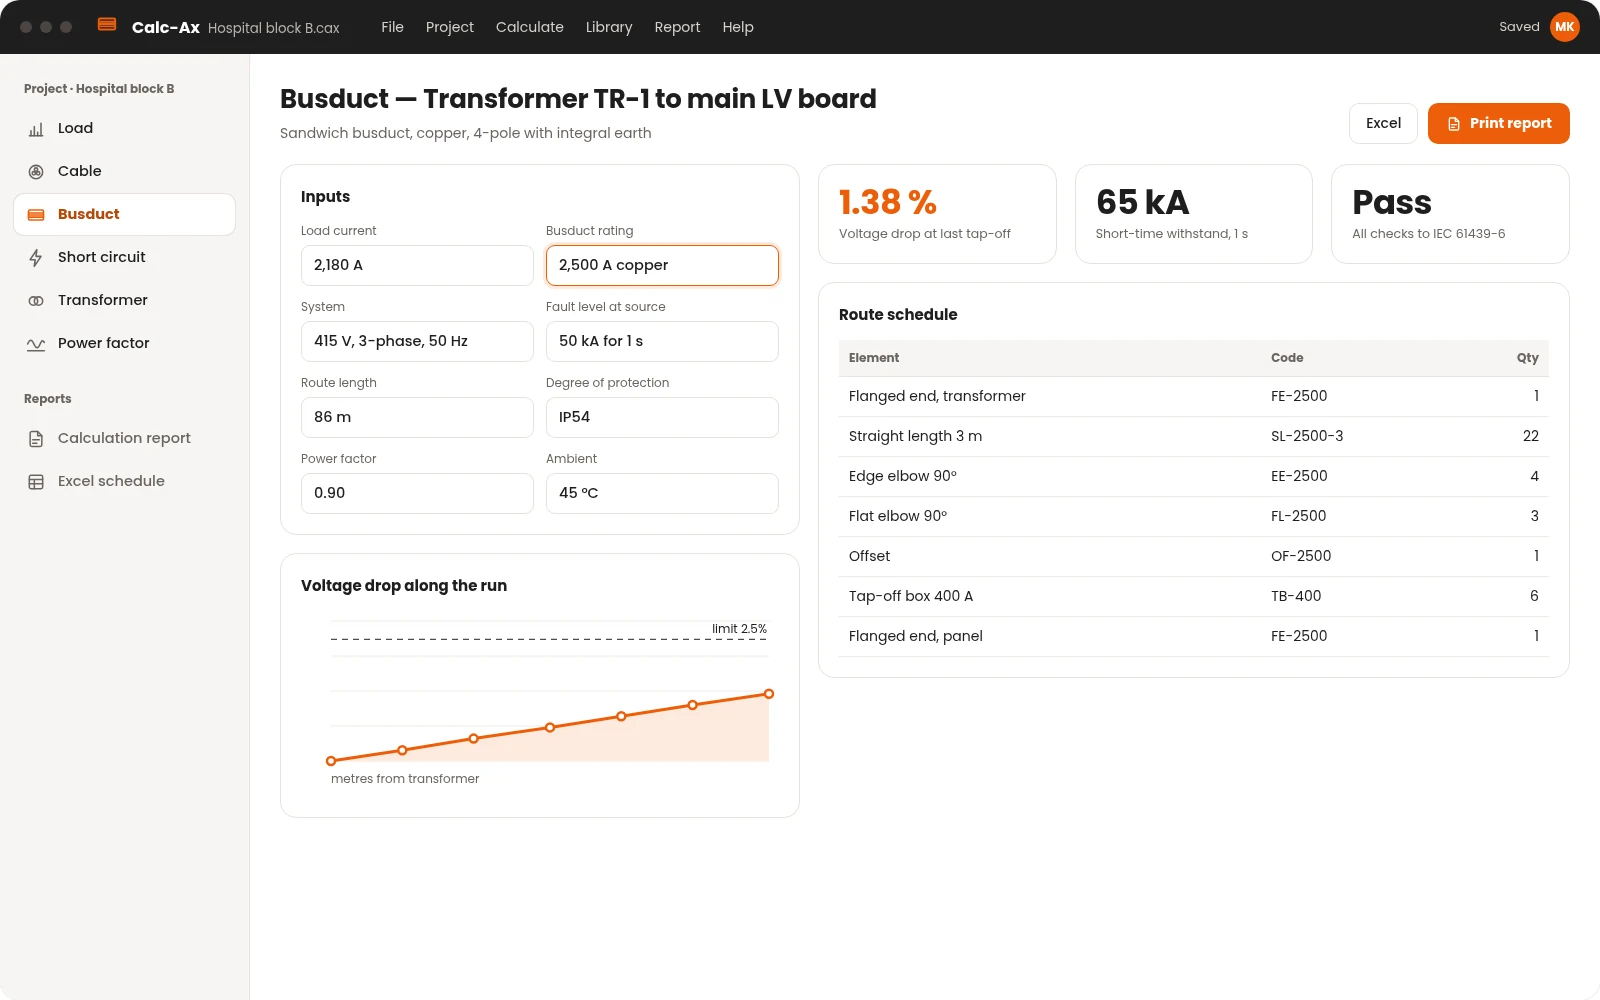Click the OF-2500 code cell

(1301, 556)
